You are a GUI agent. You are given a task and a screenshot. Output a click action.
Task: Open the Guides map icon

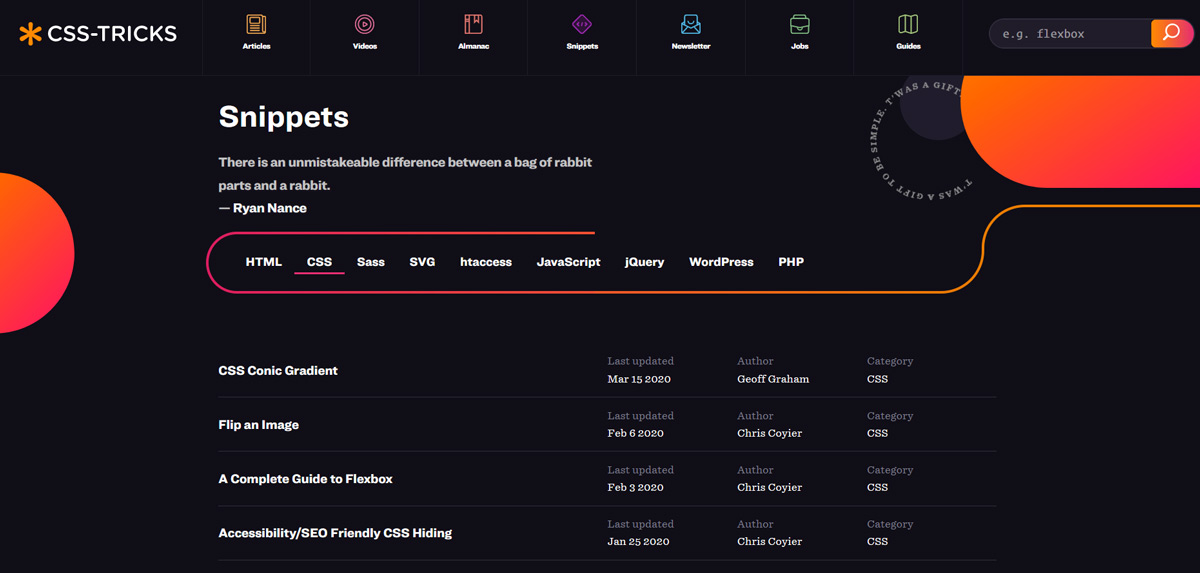908,24
